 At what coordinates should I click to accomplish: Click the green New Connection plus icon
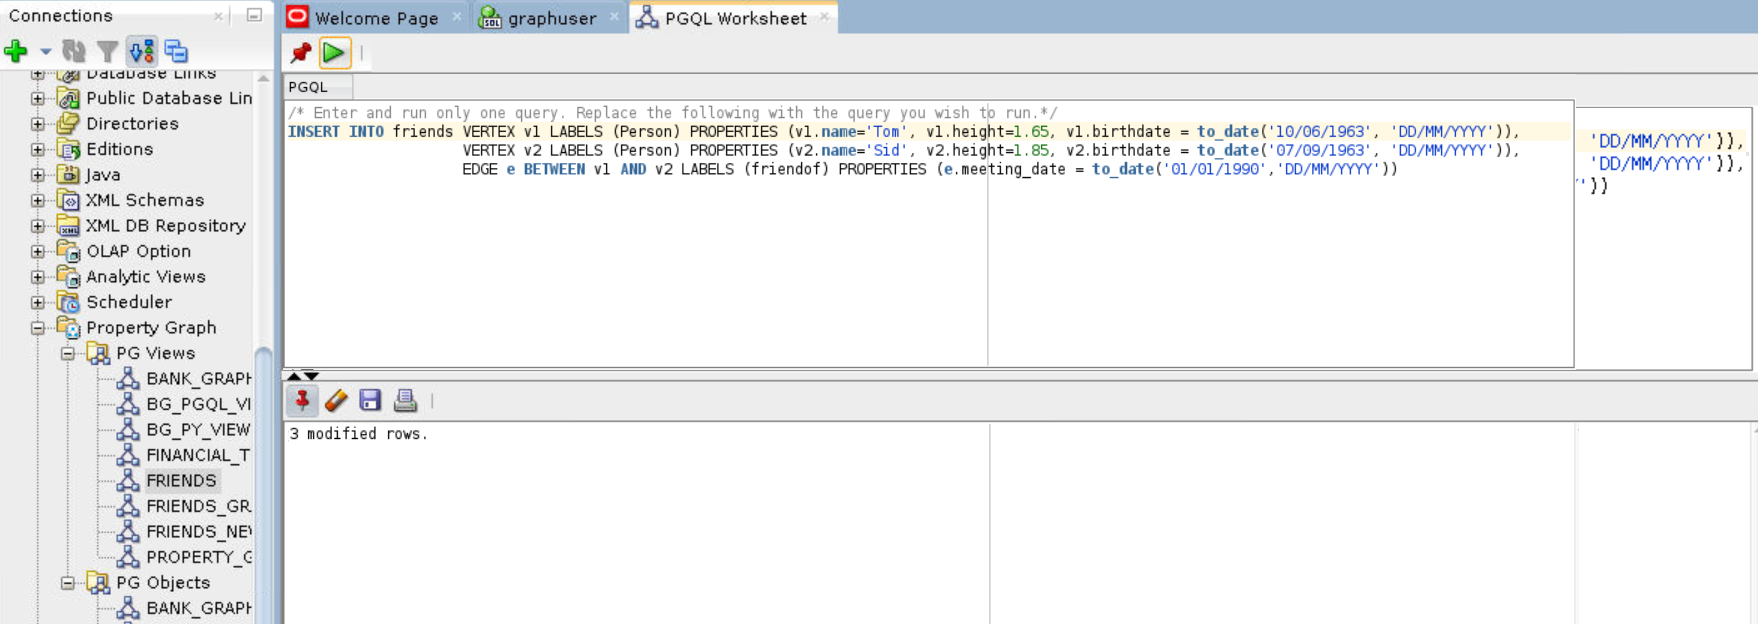point(16,50)
